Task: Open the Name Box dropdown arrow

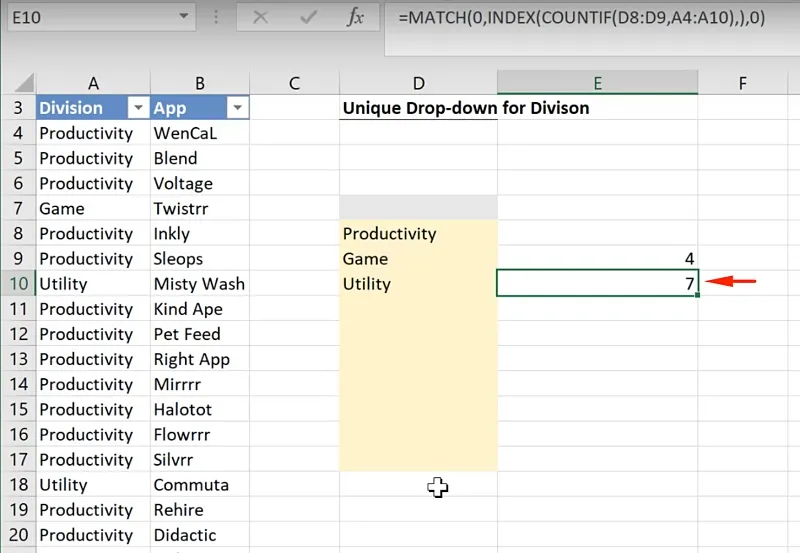Action: tap(183, 17)
